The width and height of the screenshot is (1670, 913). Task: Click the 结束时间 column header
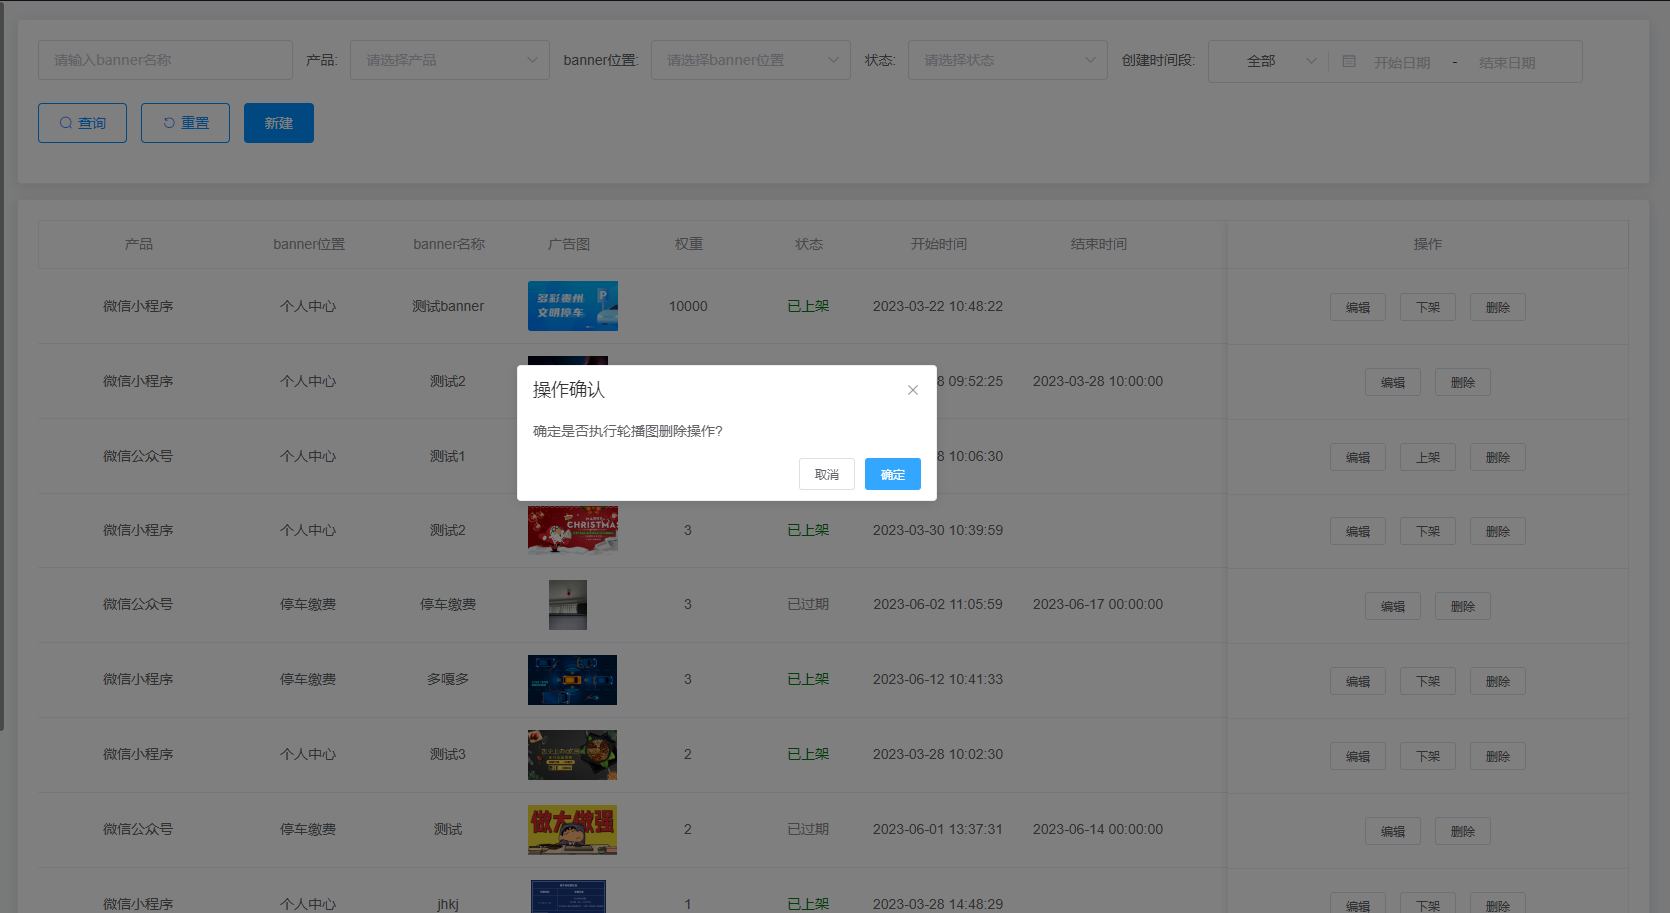click(x=1098, y=244)
